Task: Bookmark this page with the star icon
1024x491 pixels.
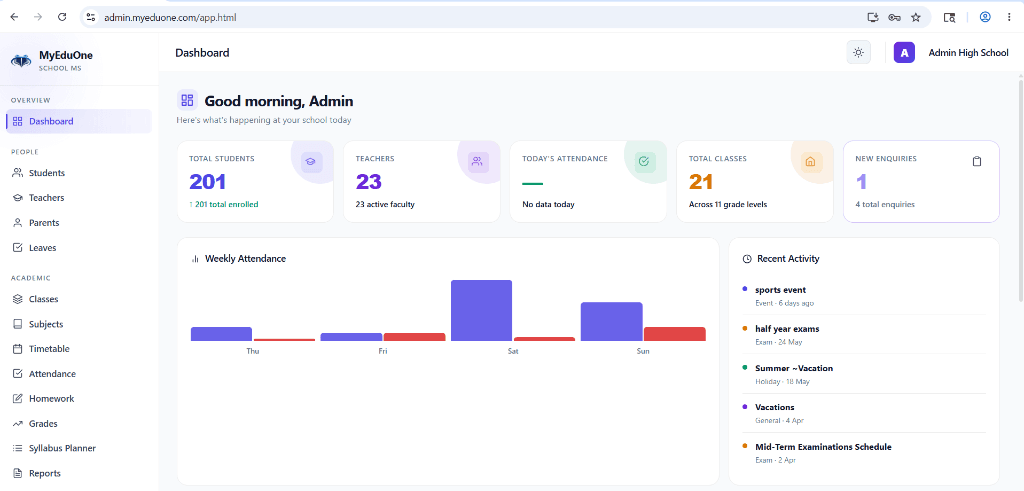Action: pyautogui.click(x=916, y=18)
